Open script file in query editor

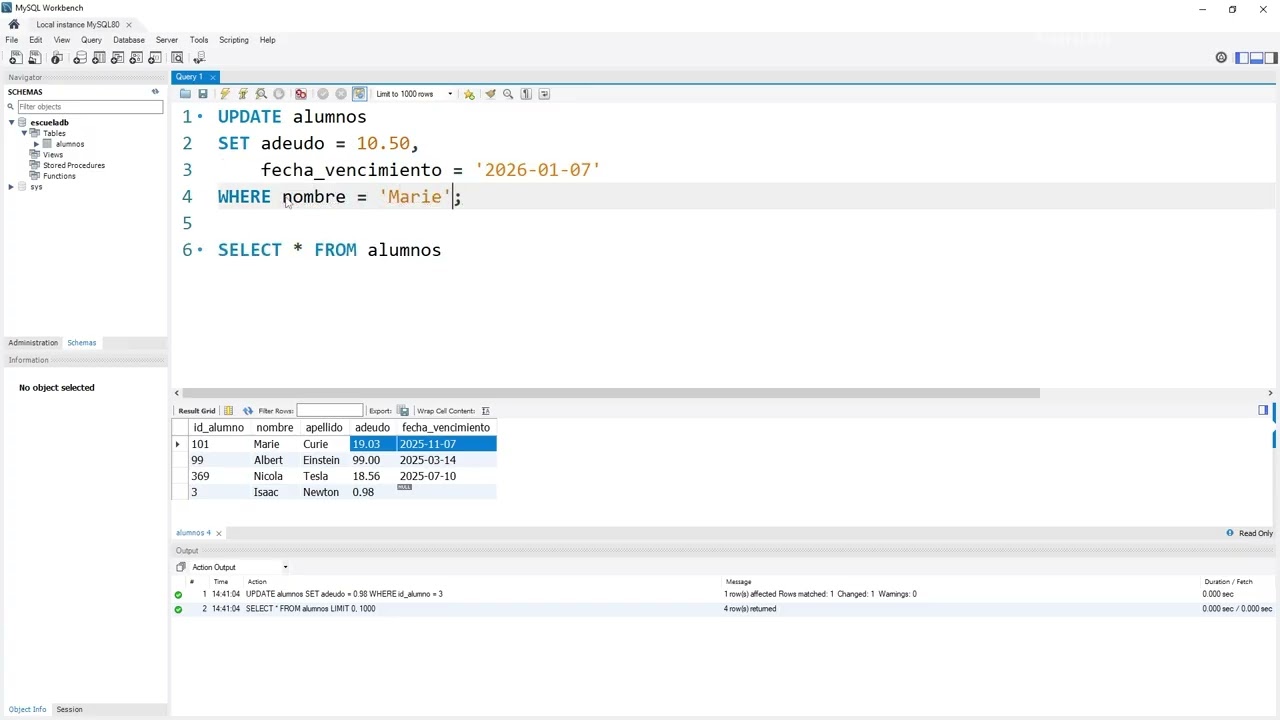185,94
